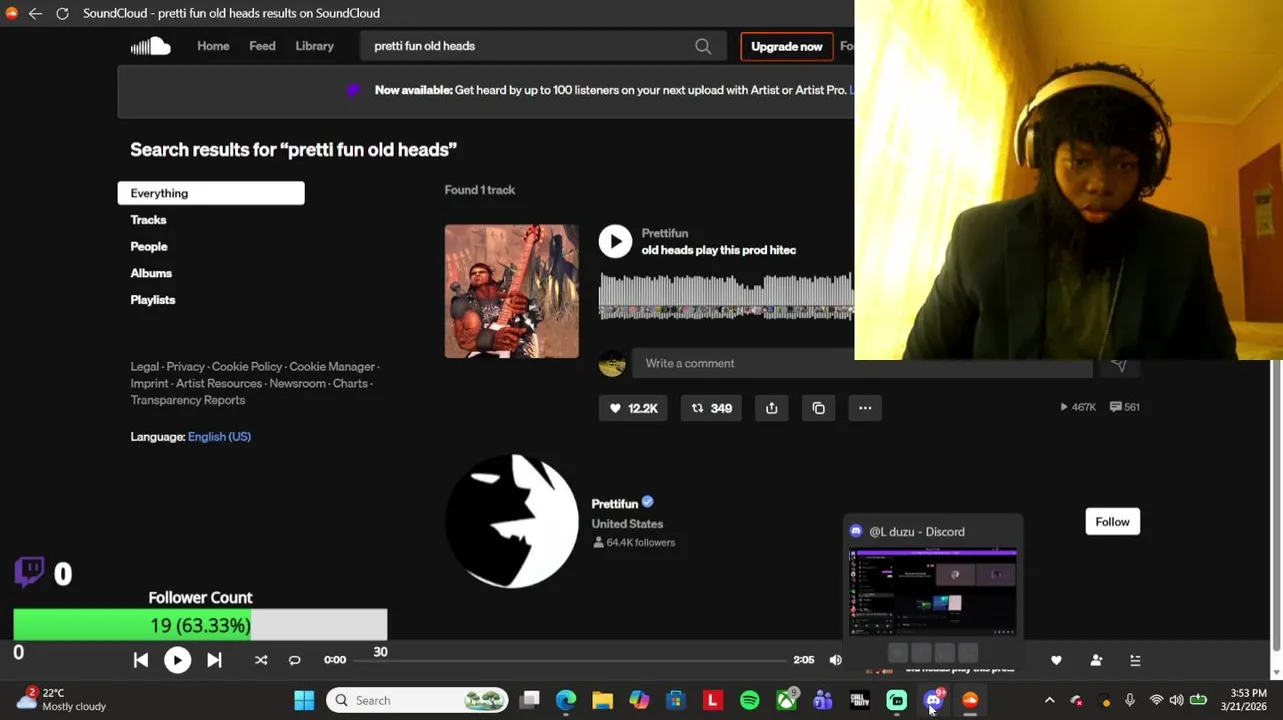Filter results by Albums
The image size is (1283, 720).
[x=151, y=273]
